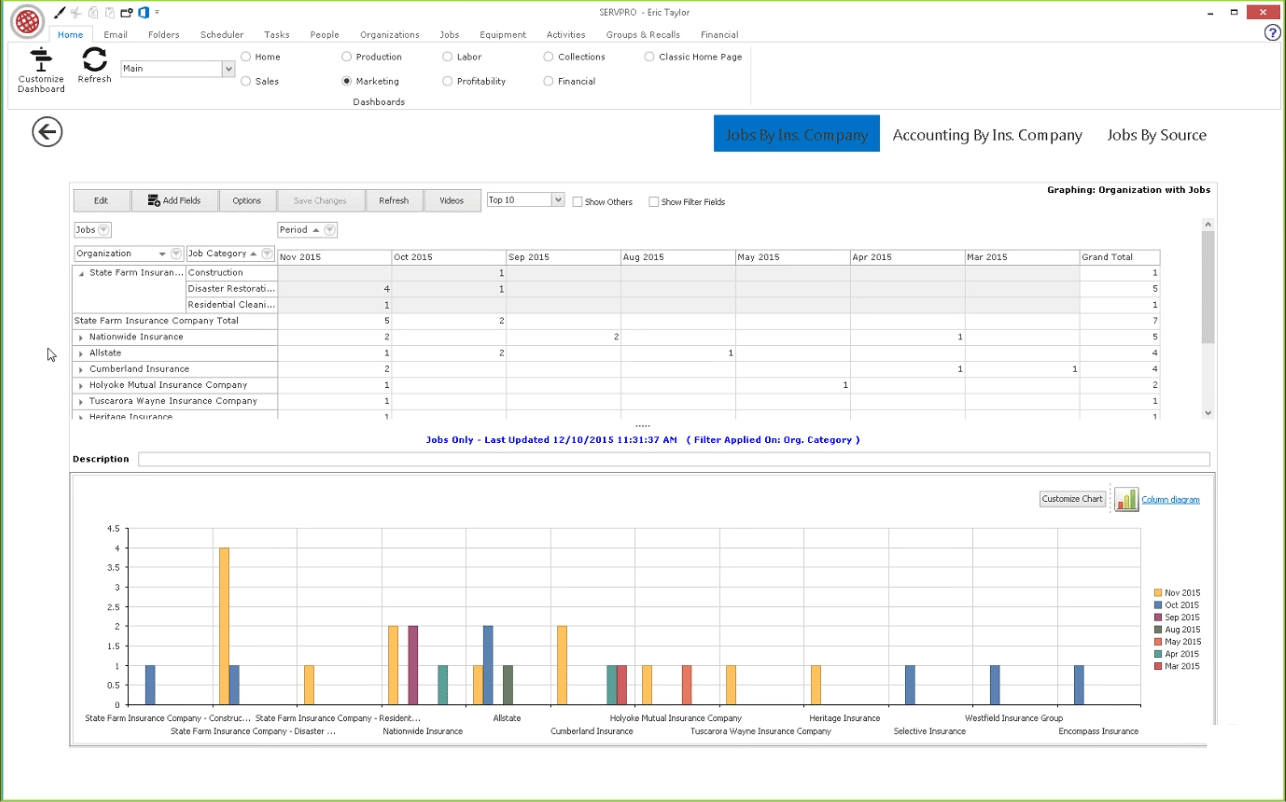Click the Nov 2015 column header
This screenshot has width=1286, height=802.
[x=335, y=257]
